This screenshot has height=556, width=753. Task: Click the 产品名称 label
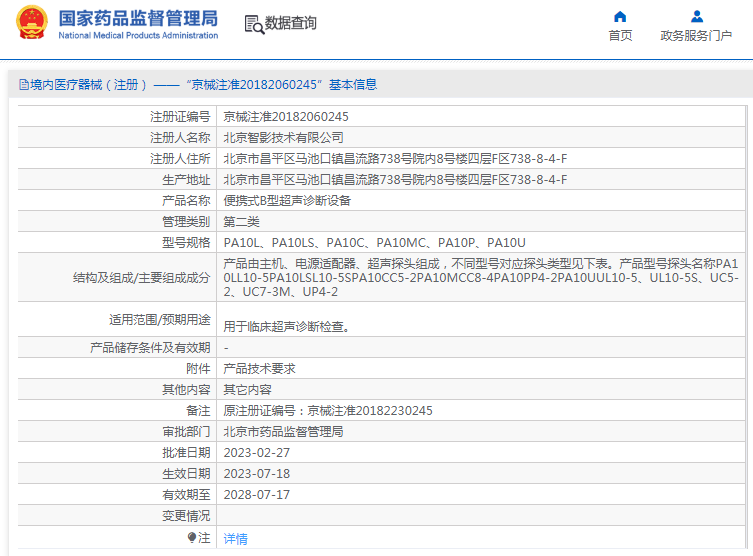[x=186, y=201]
